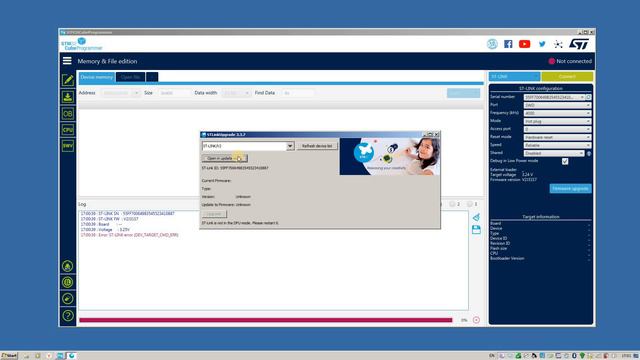Expand the Access port dropdown
The height and width of the screenshot is (360, 640).
pos(557,129)
